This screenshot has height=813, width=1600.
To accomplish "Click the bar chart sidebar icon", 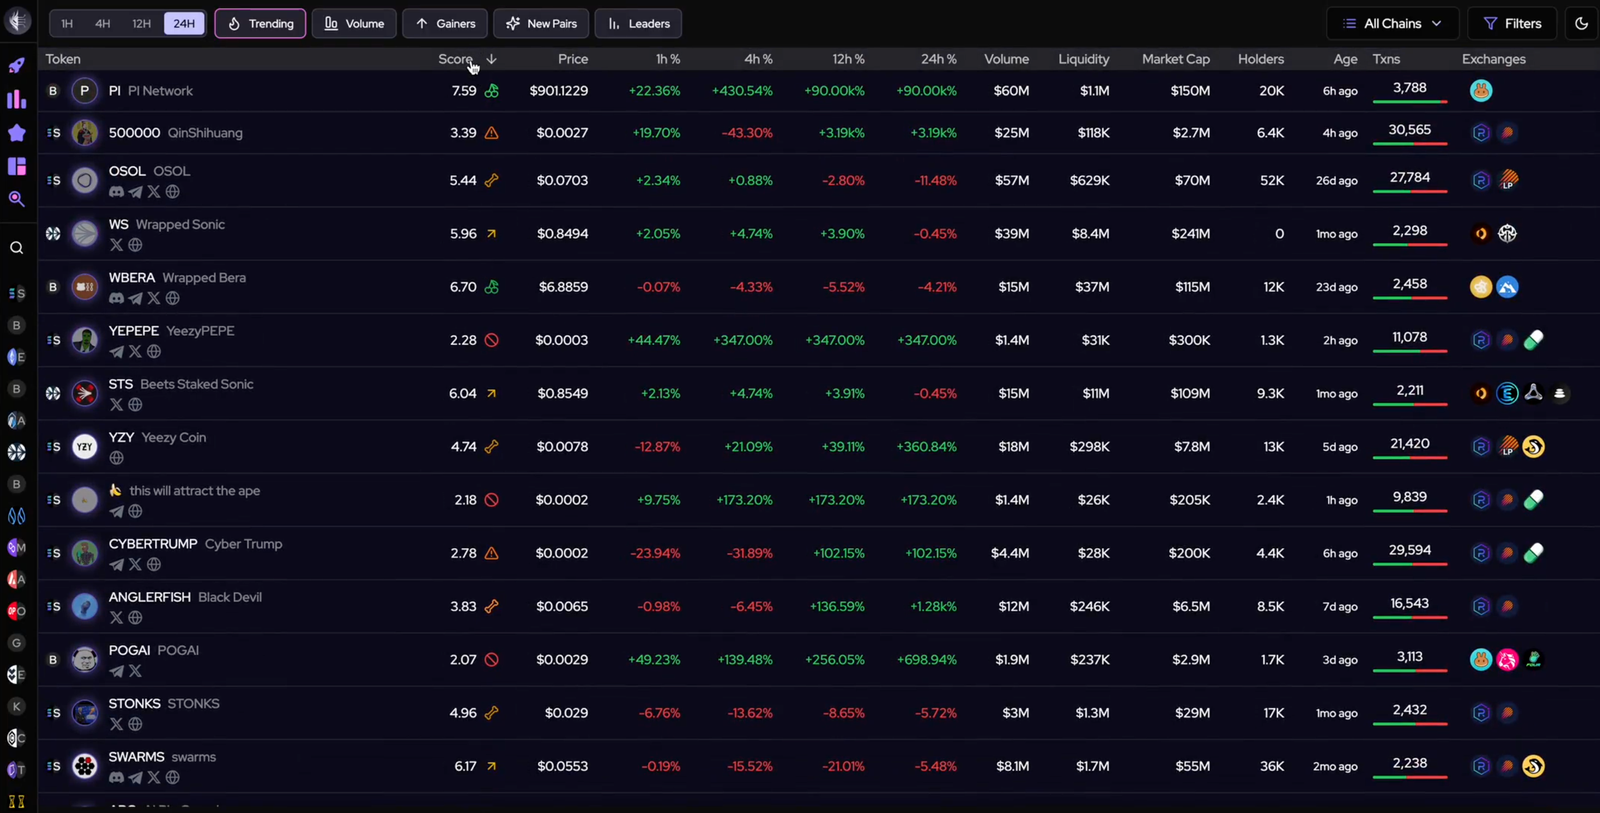I will (x=17, y=99).
